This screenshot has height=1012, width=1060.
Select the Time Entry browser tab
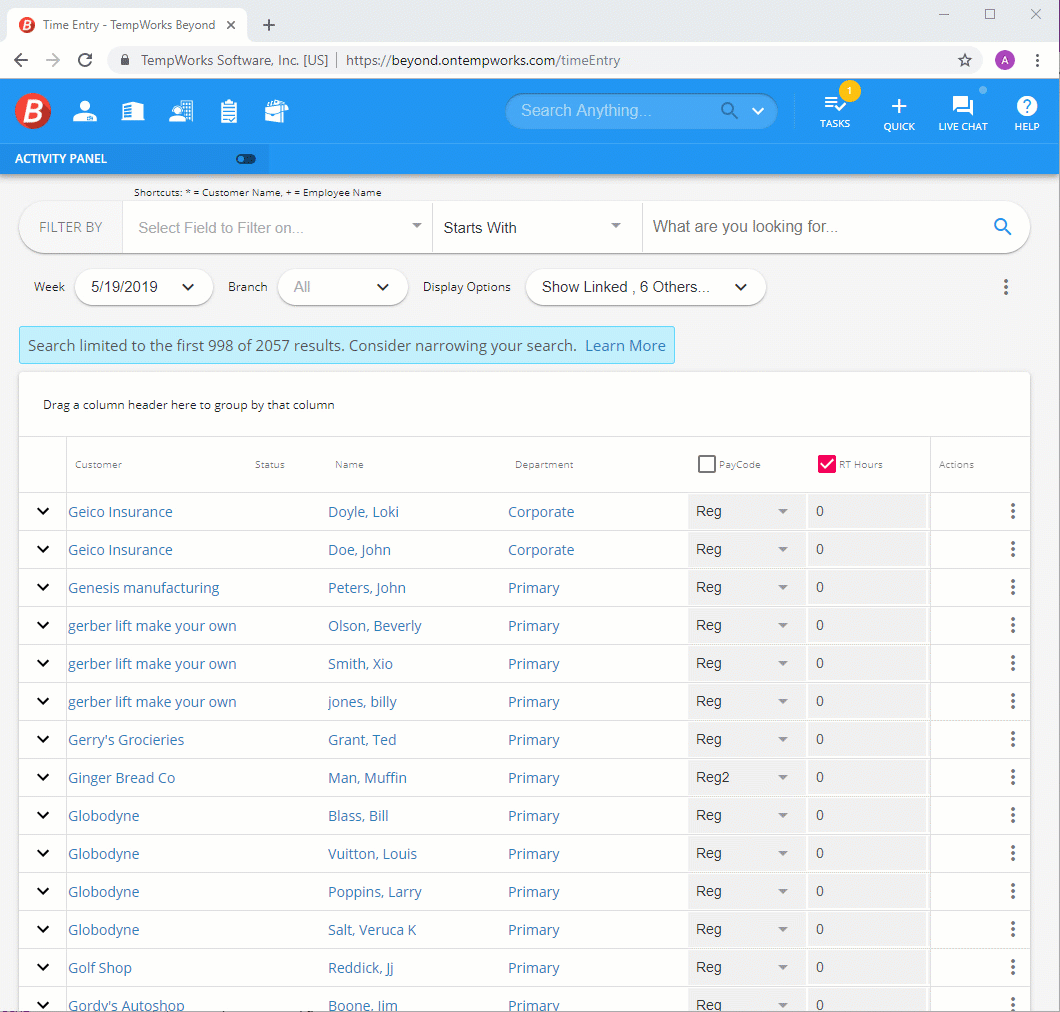[x=127, y=25]
